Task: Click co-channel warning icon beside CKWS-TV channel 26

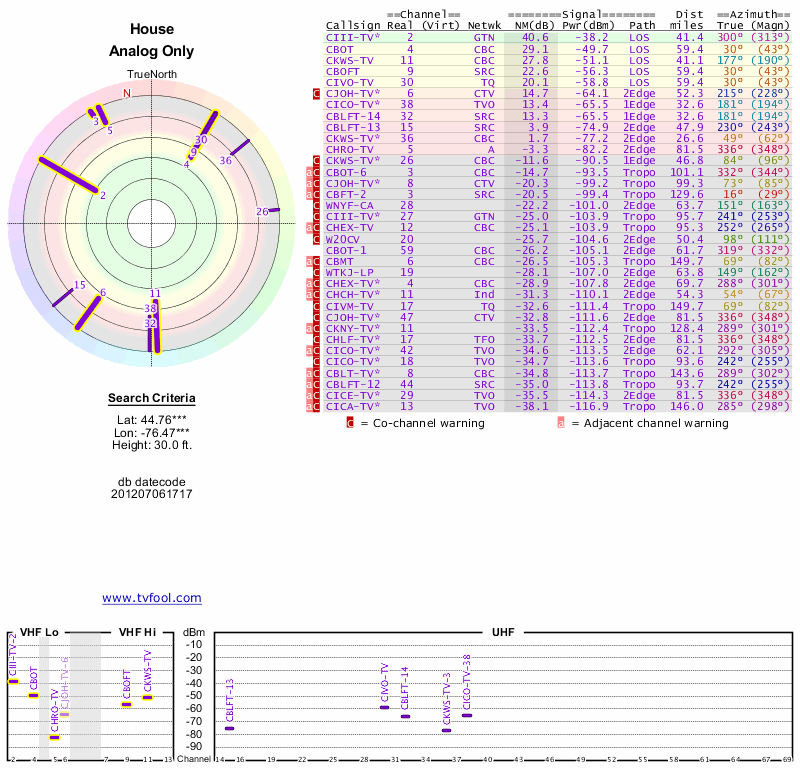Action: coord(316,160)
